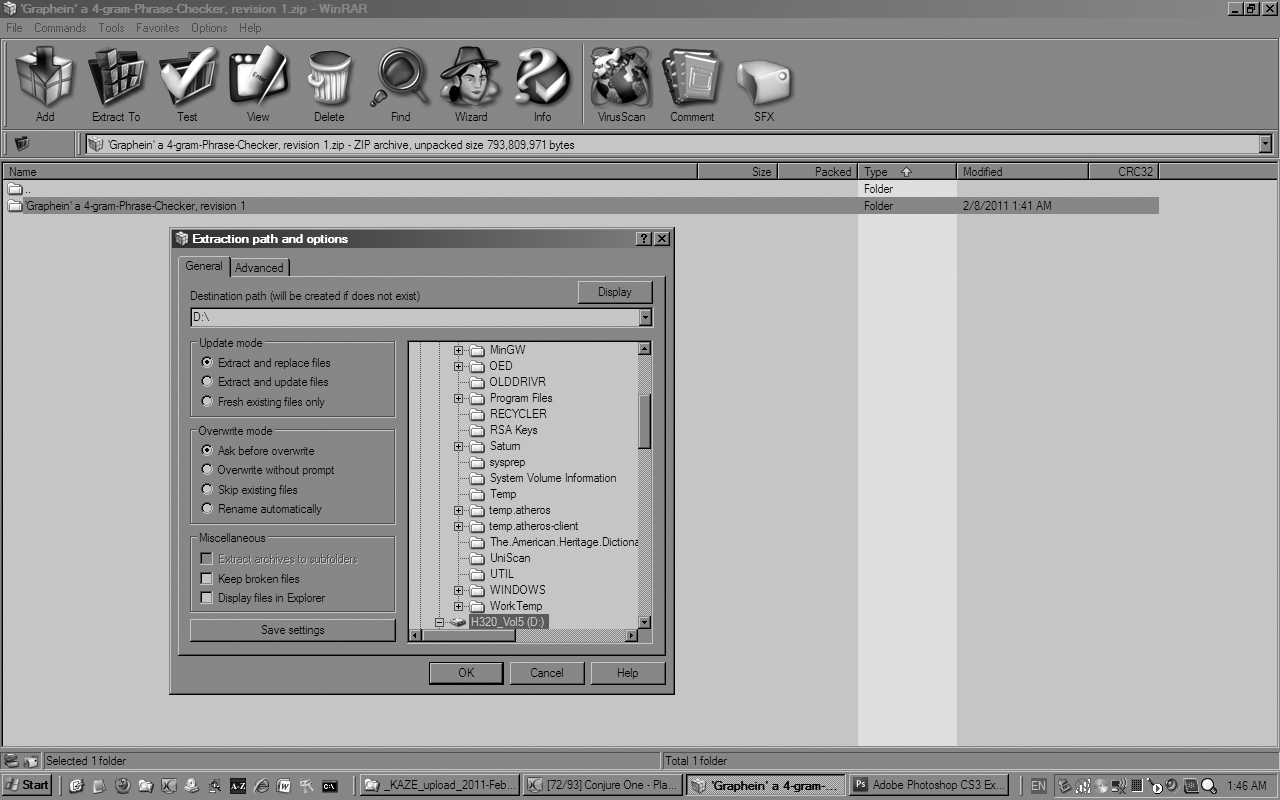The image size is (1280, 800).
Task: Expand the Saturn folder node
Action: [458, 446]
